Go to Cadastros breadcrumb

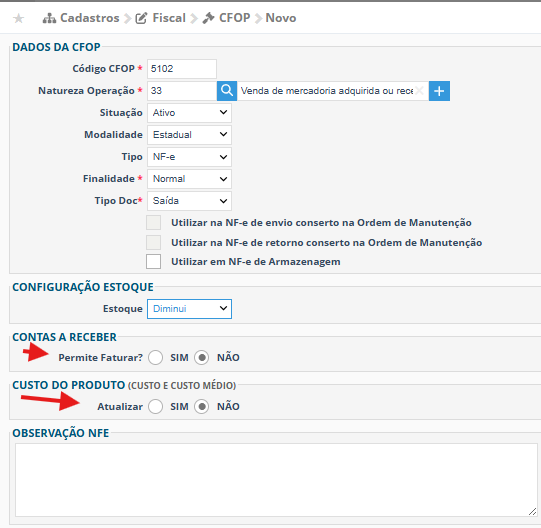[x=90, y=18]
